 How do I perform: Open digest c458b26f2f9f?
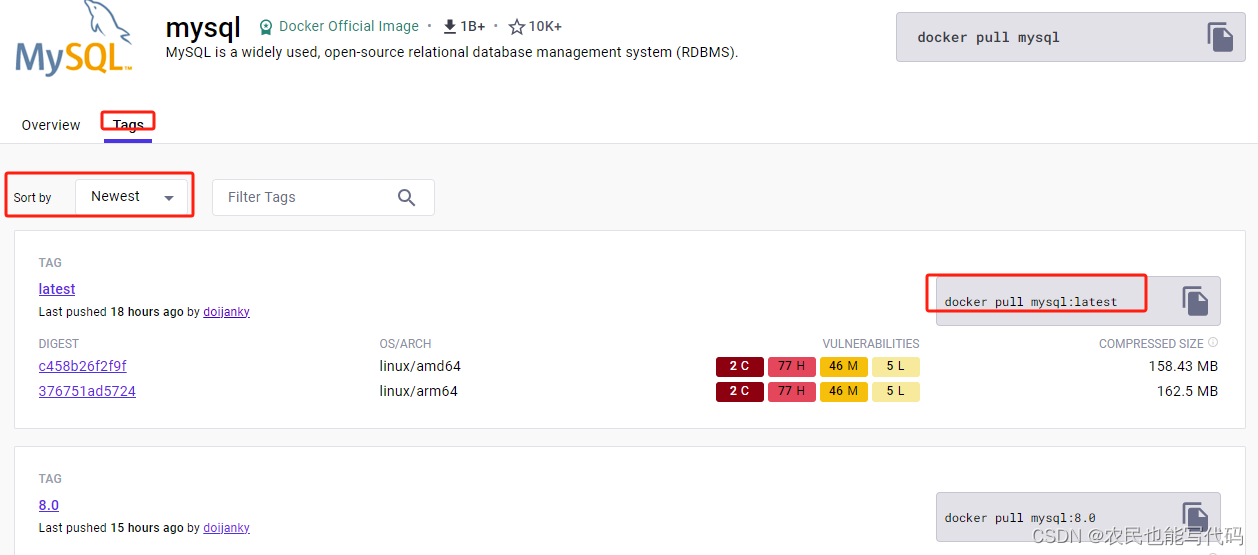click(83, 366)
